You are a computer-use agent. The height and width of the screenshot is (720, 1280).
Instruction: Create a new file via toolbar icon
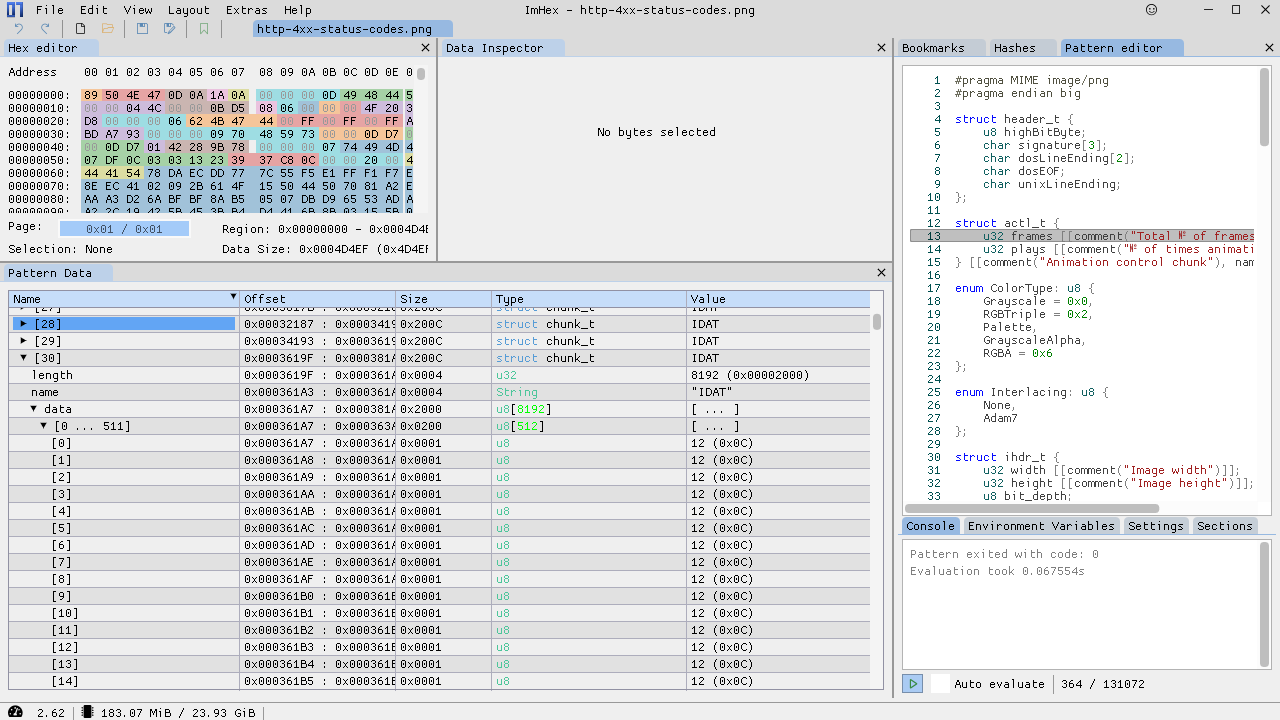(80, 29)
